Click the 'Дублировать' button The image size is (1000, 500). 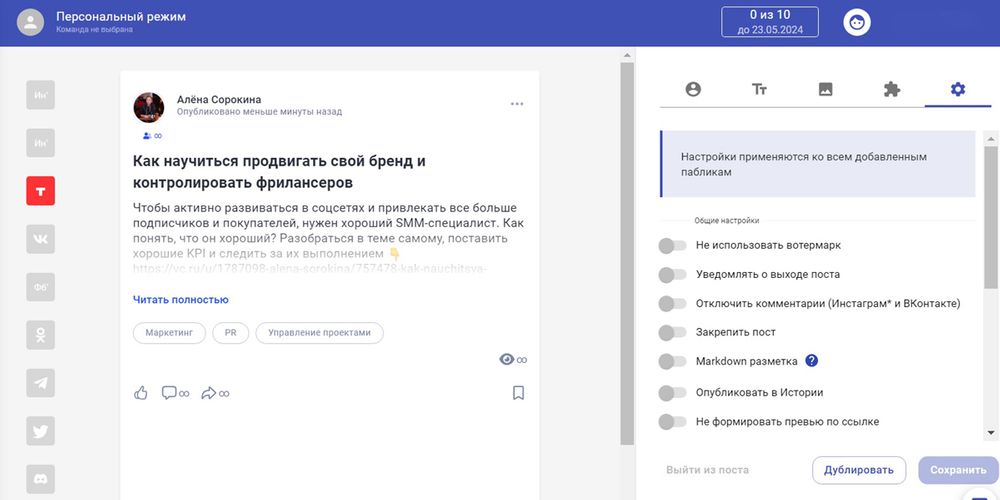(x=858, y=470)
